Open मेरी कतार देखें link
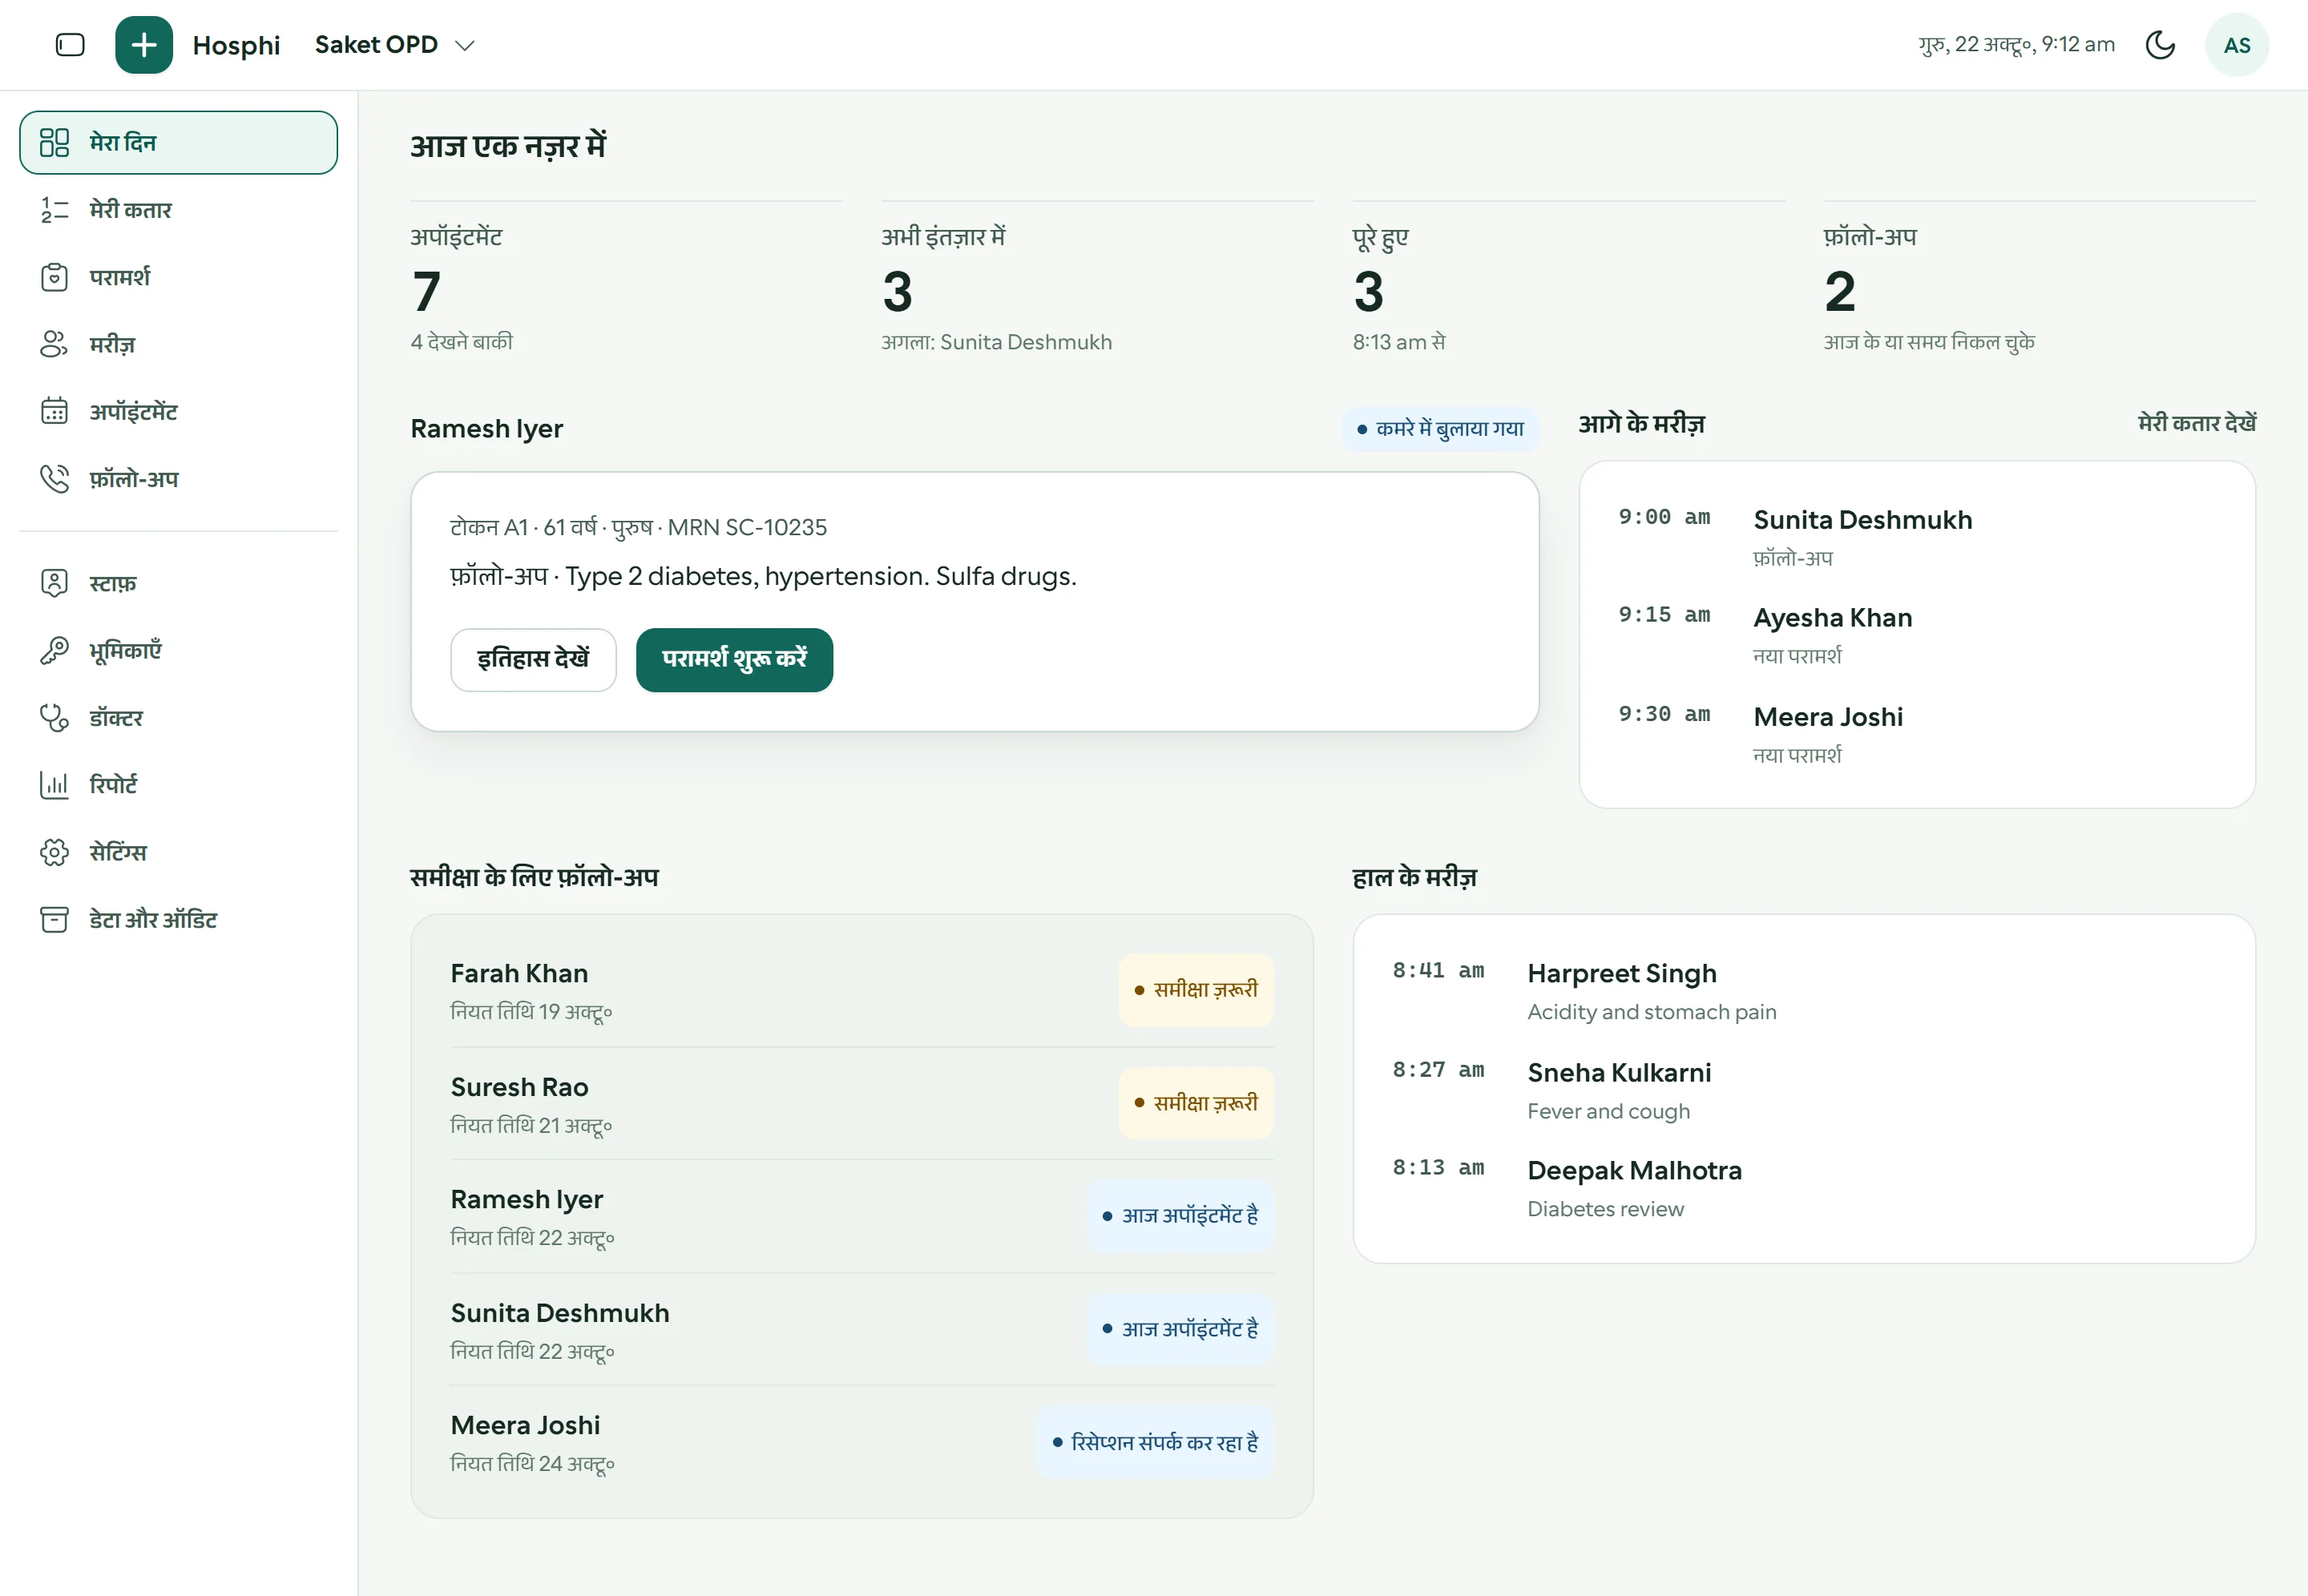Screen dimensions: 2308x1596 click(x=2196, y=424)
